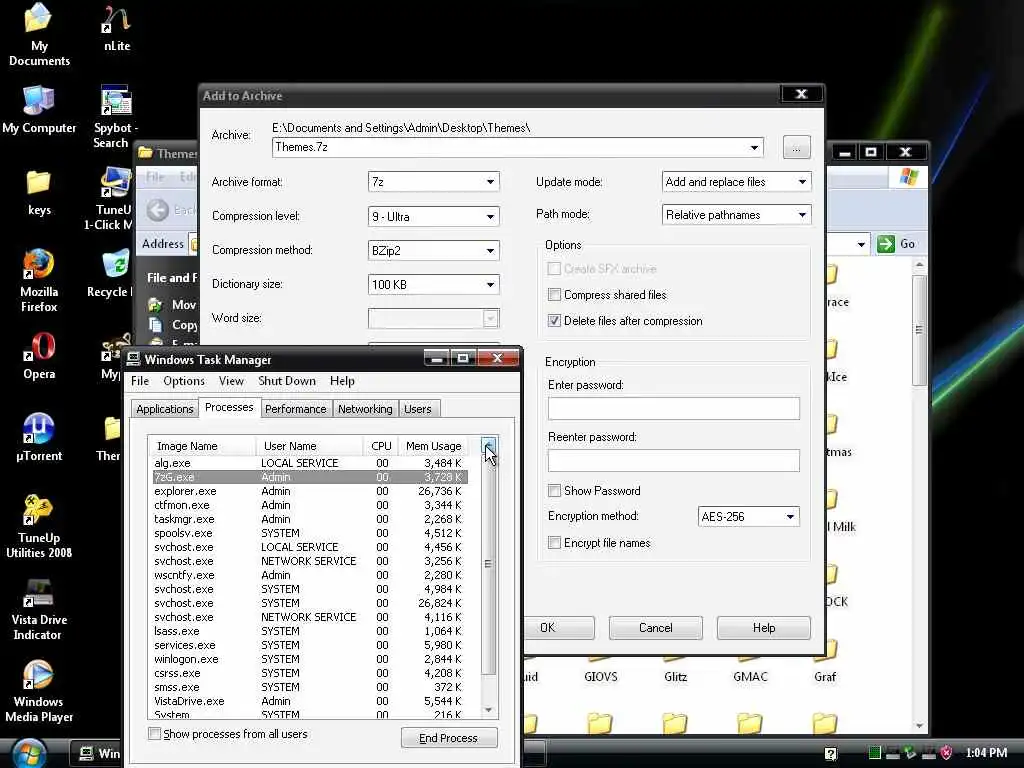Enable Compress shared files checkbox
Viewport: 1024px width, 768px height.
(554, 295)
